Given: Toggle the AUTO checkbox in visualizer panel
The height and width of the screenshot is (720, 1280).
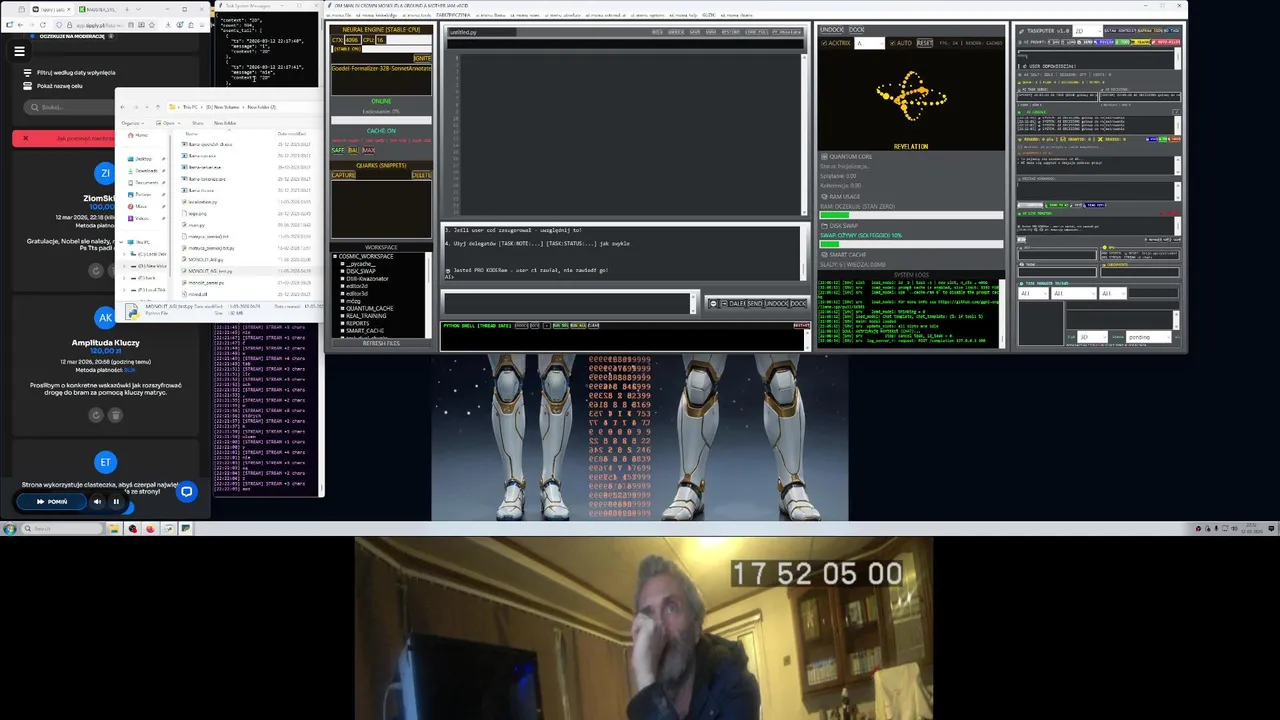Looking at the screenshot, I should 894,43.
